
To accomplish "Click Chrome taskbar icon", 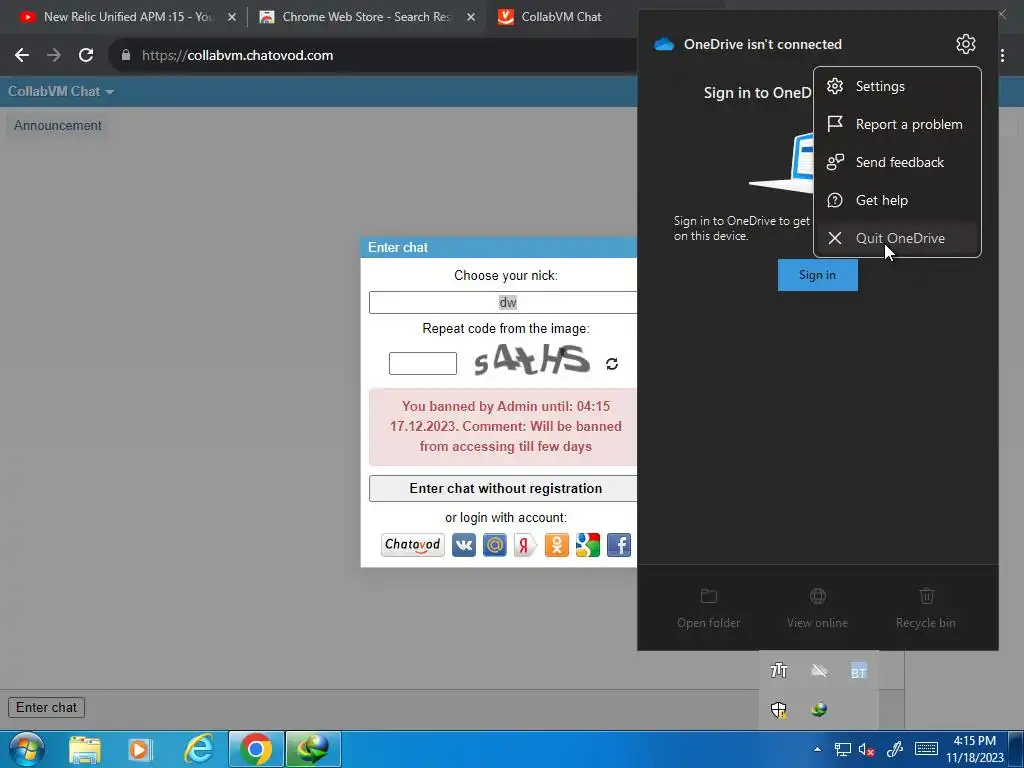I will [x=255, y=749].
